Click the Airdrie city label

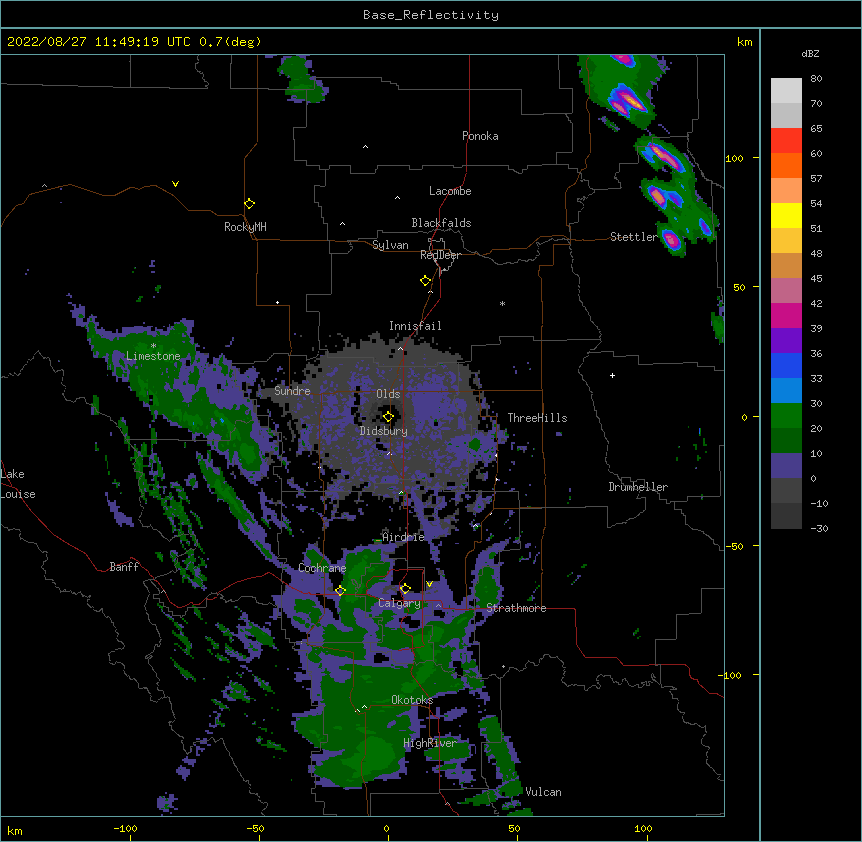pos(404,537)
